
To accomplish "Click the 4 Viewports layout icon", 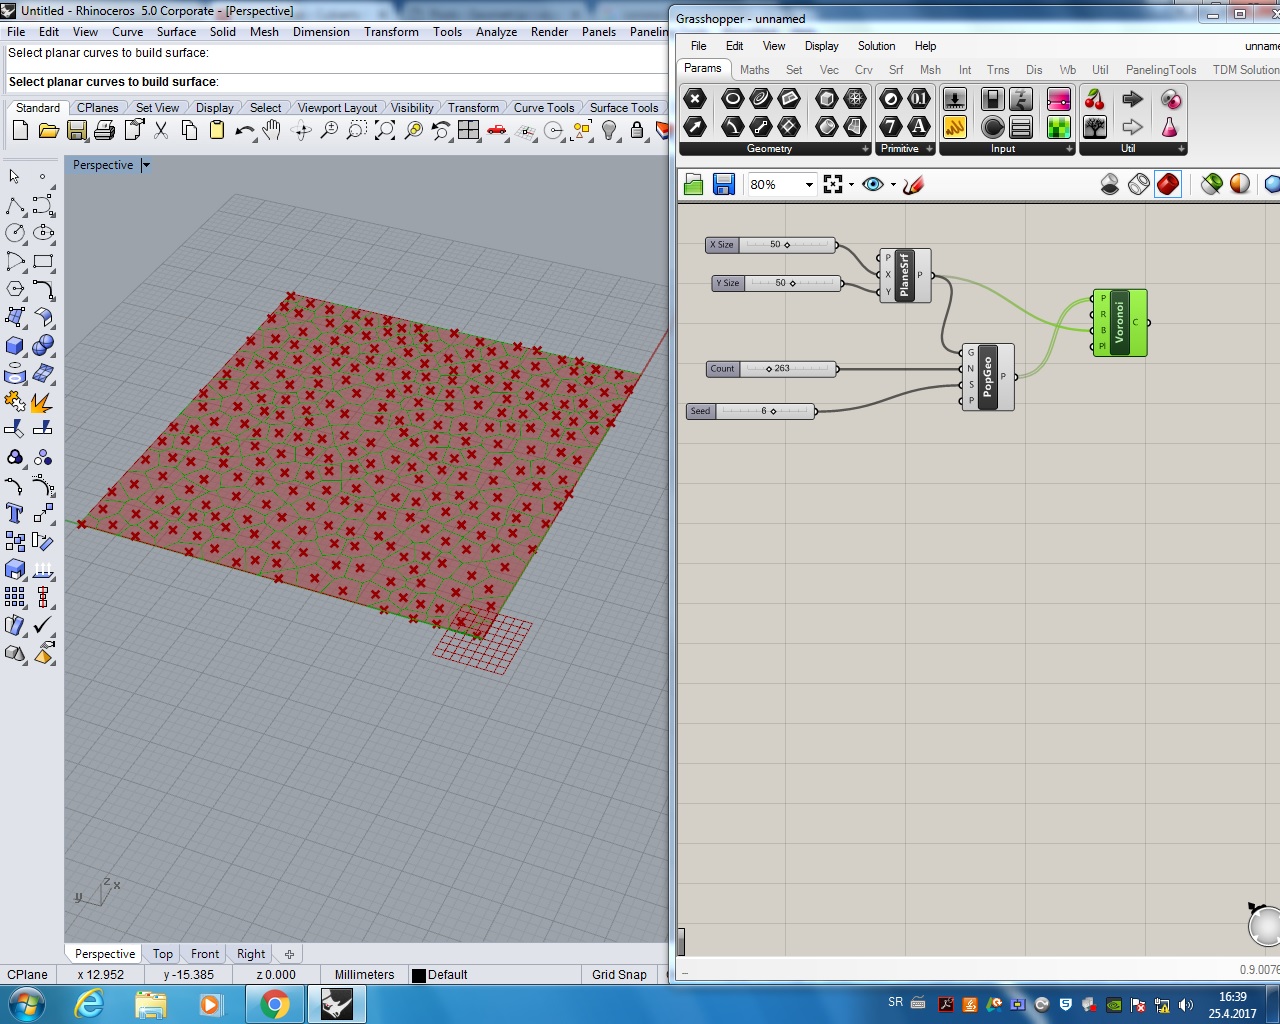I will coord(469,131).
